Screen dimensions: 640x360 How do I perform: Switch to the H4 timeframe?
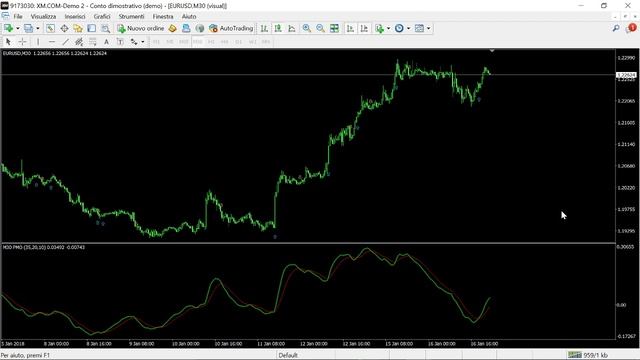point(224,42)
